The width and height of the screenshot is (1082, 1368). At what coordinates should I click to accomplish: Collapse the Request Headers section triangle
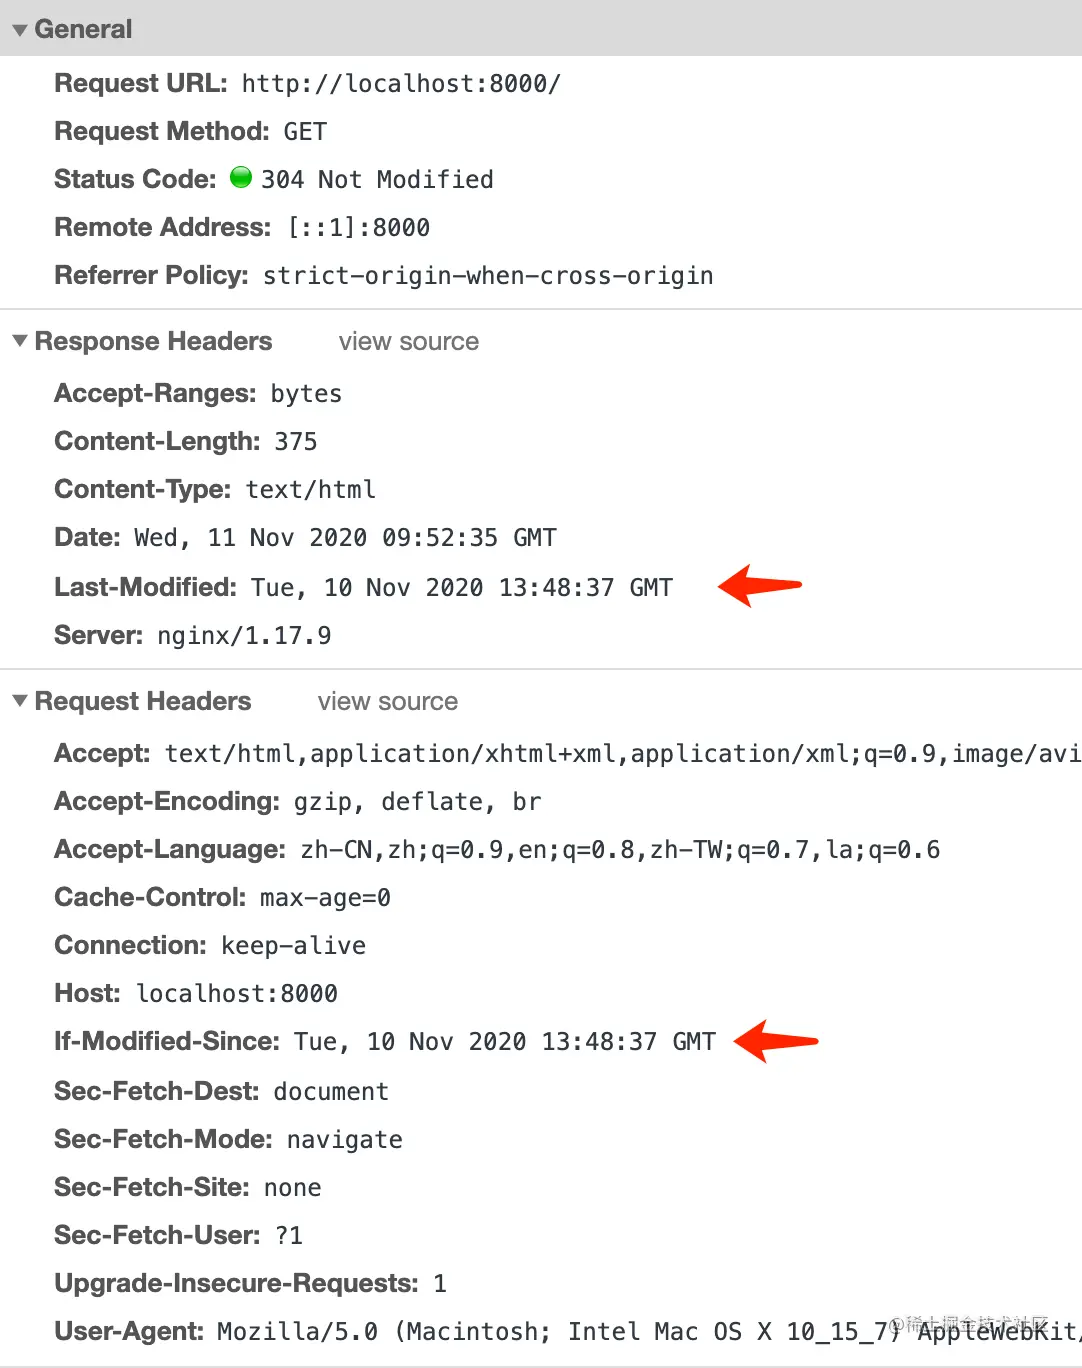(x=20, y=701)
